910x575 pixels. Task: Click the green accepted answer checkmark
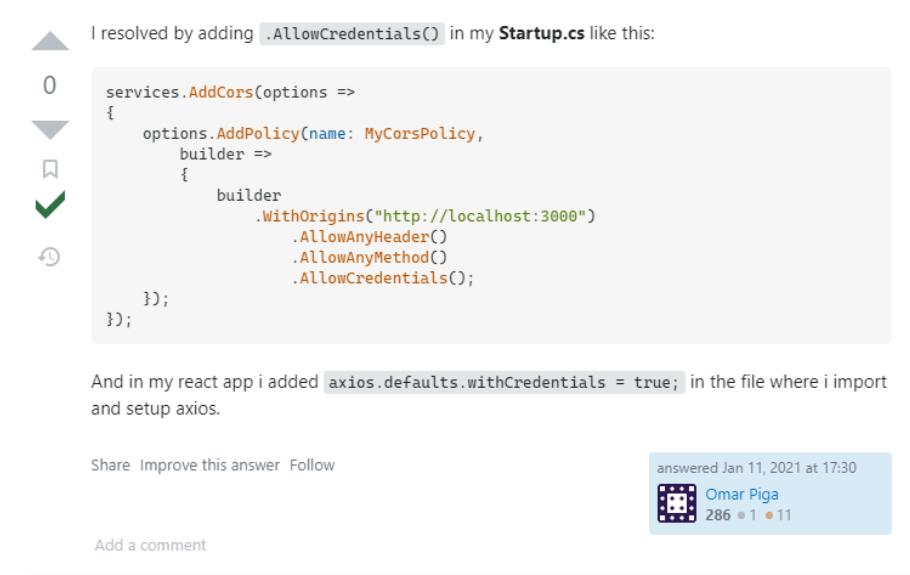tap(50, 207)
